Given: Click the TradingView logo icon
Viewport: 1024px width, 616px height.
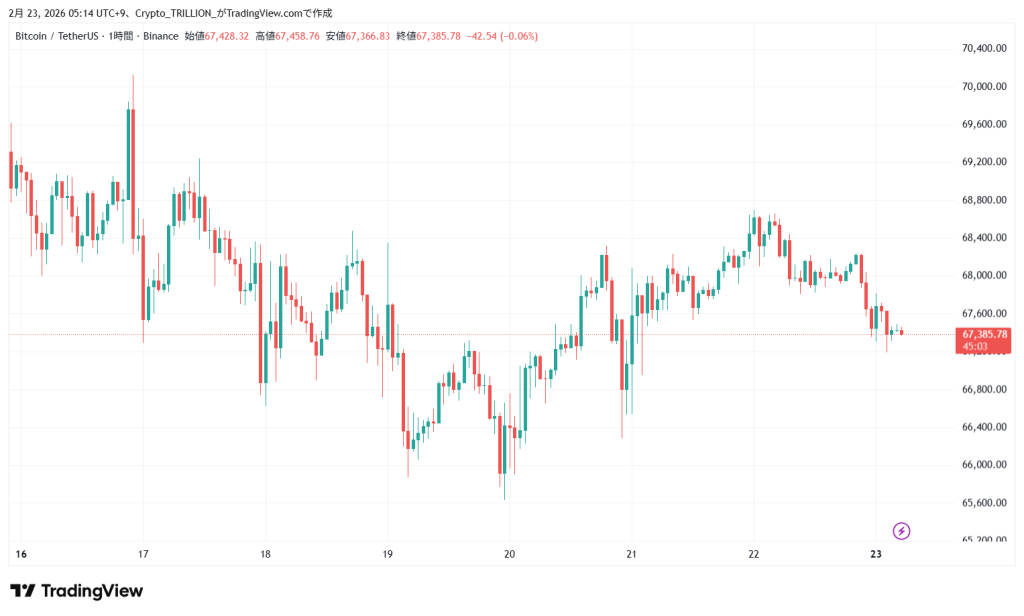Looking at the screenshot, I should tap(24, 591).
